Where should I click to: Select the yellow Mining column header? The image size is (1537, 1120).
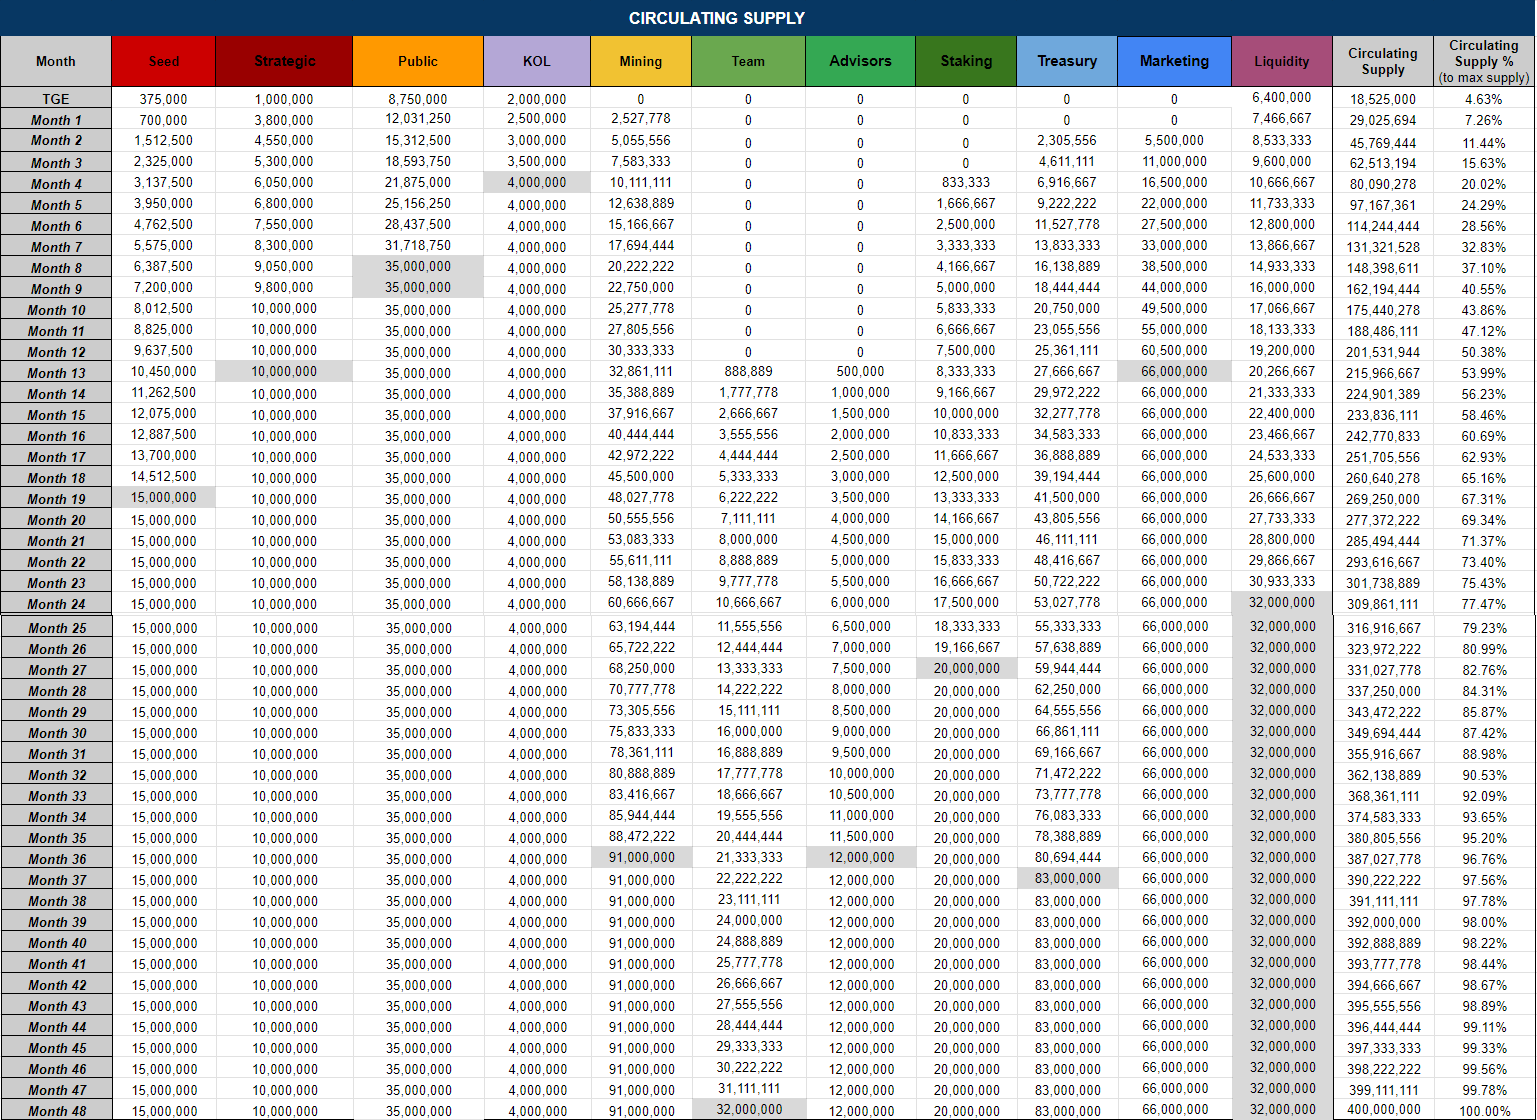click(x=641, y=61)
